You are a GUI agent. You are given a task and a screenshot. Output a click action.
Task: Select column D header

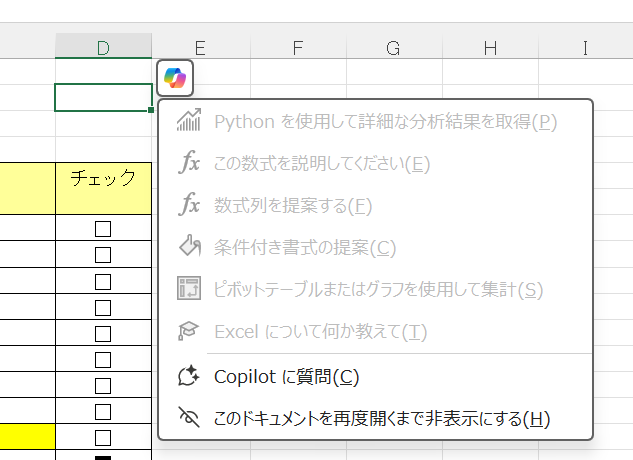coord(103,46)
